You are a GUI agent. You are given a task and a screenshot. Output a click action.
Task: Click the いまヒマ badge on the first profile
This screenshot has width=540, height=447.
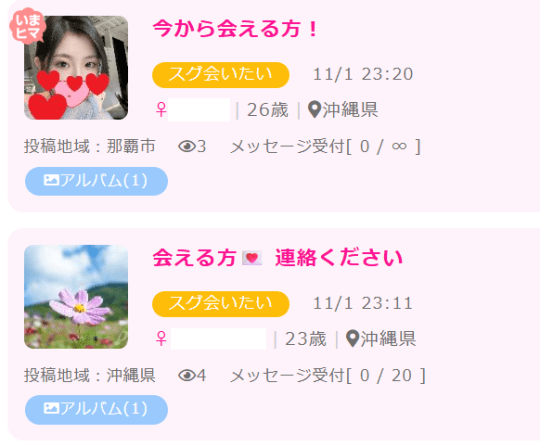point(28,26)
